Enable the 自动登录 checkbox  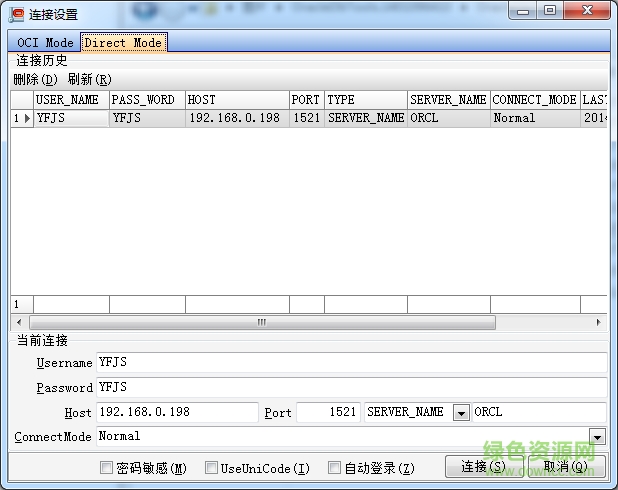[x=335, y=468]
